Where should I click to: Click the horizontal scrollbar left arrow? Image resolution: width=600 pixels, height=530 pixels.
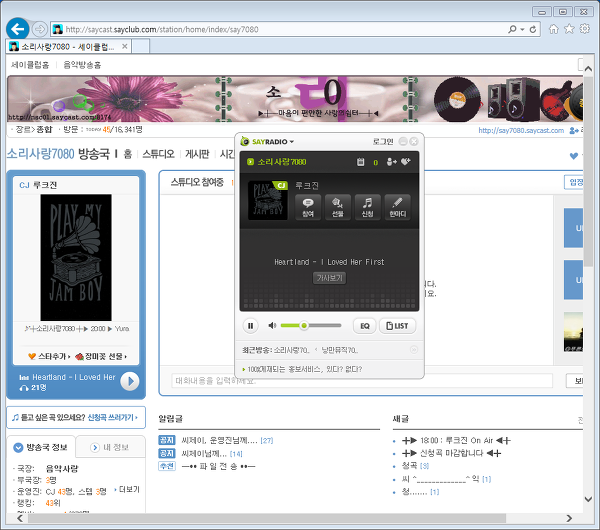pyautogui.click(x=20, y=518)
